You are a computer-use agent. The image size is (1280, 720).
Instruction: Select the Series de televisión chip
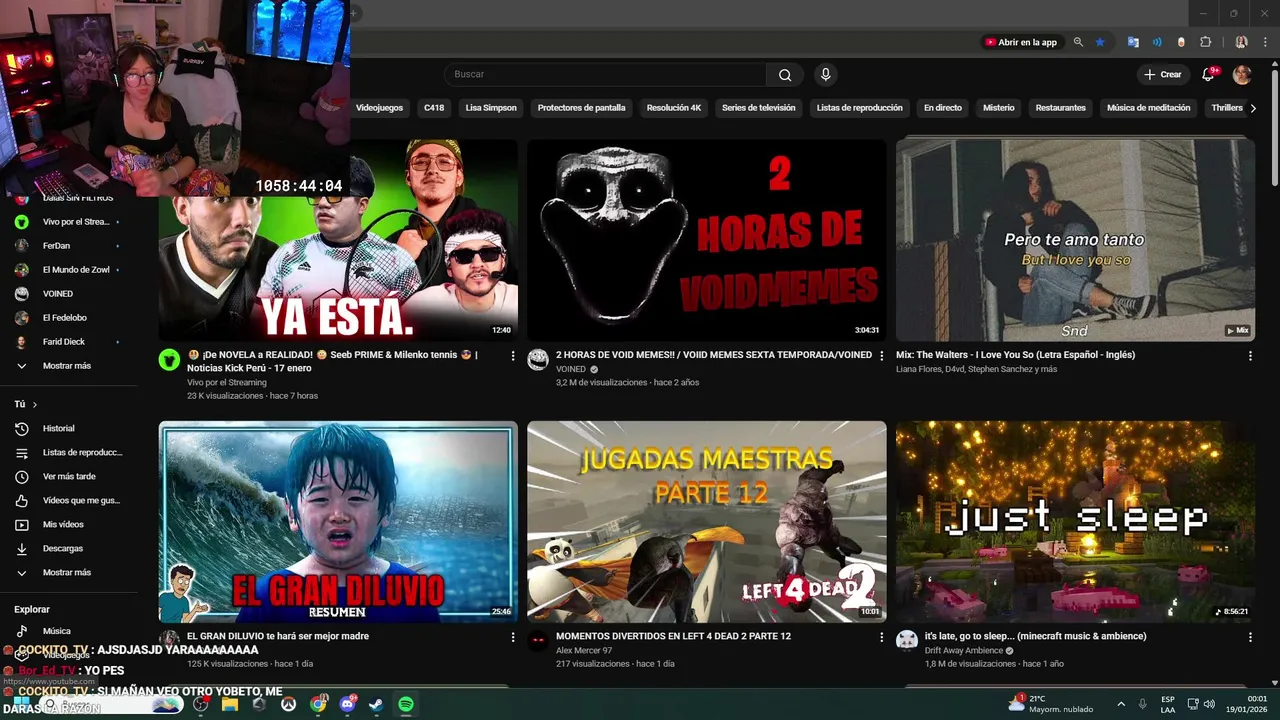coord(759,108)
